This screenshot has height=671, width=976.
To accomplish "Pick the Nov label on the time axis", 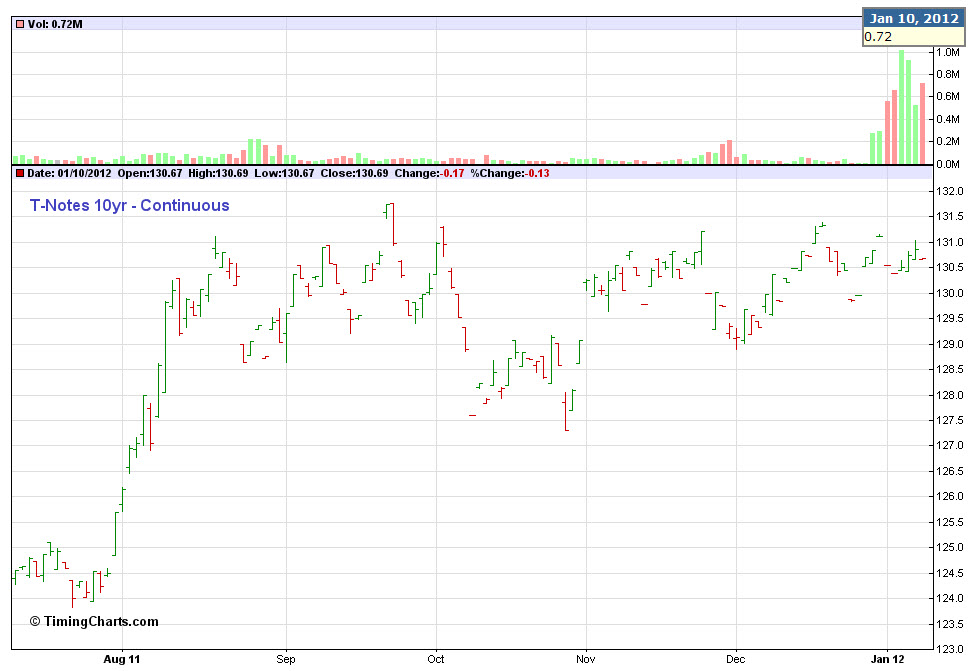I will click(586, 660).
